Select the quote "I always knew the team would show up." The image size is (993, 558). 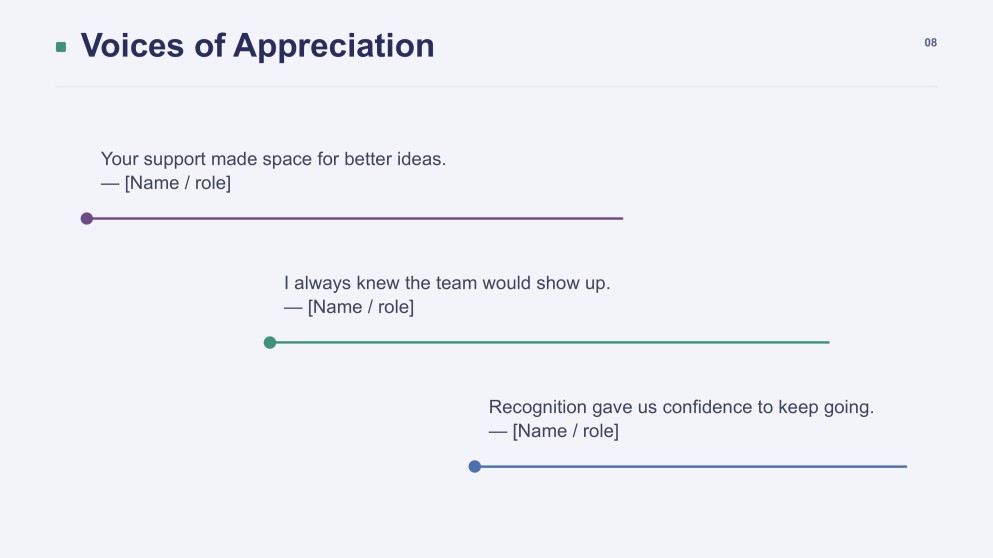click(x=447, y=283)
